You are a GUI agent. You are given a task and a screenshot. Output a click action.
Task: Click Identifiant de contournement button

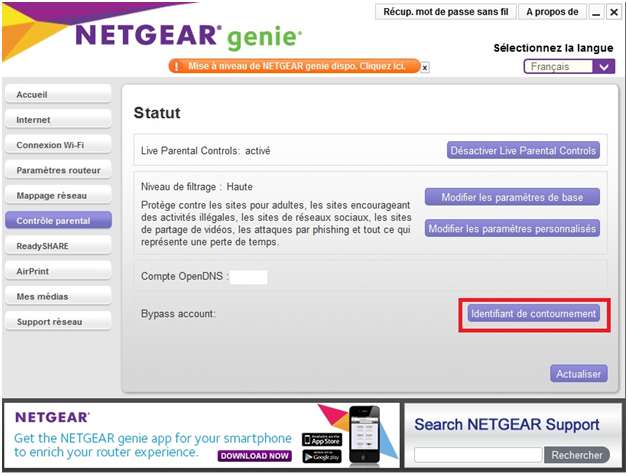[533, 314]
